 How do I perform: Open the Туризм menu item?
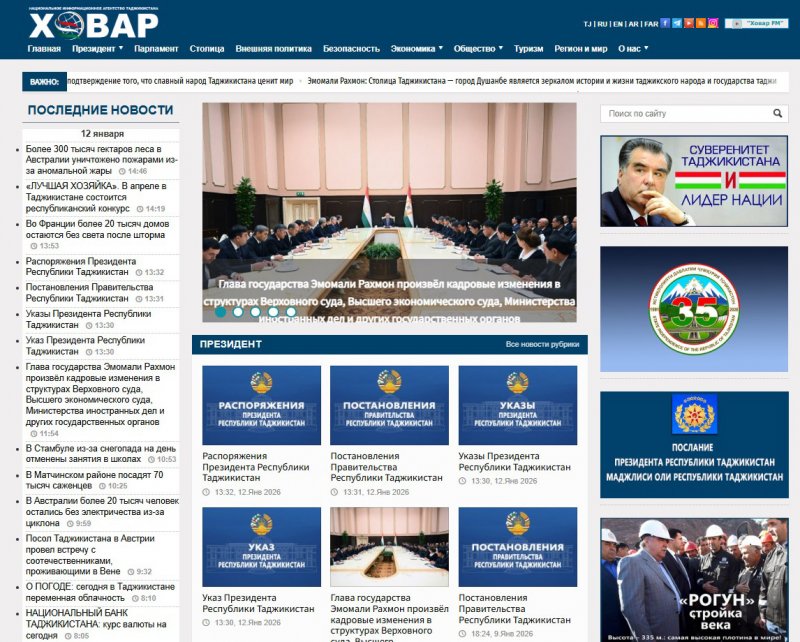528,48
